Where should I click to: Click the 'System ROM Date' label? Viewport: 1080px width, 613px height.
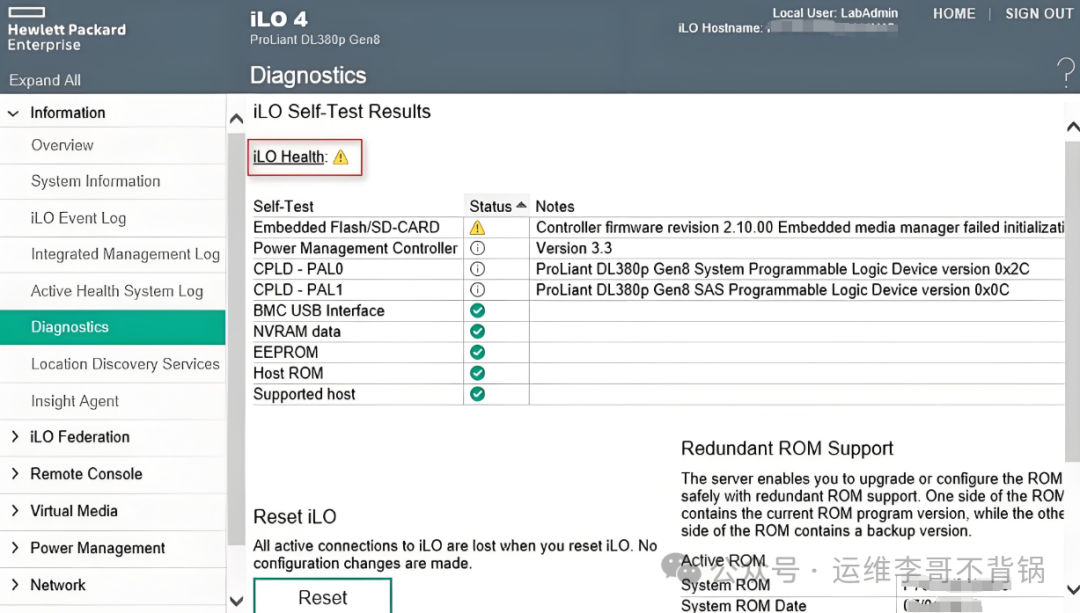click(x=743, y=605)
